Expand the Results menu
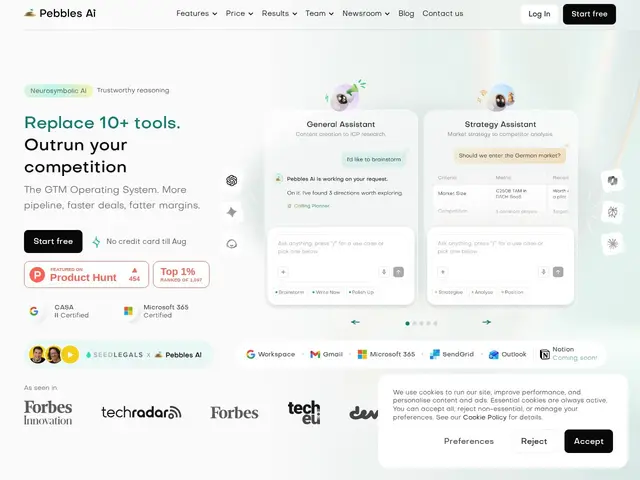 click(279, 13)
